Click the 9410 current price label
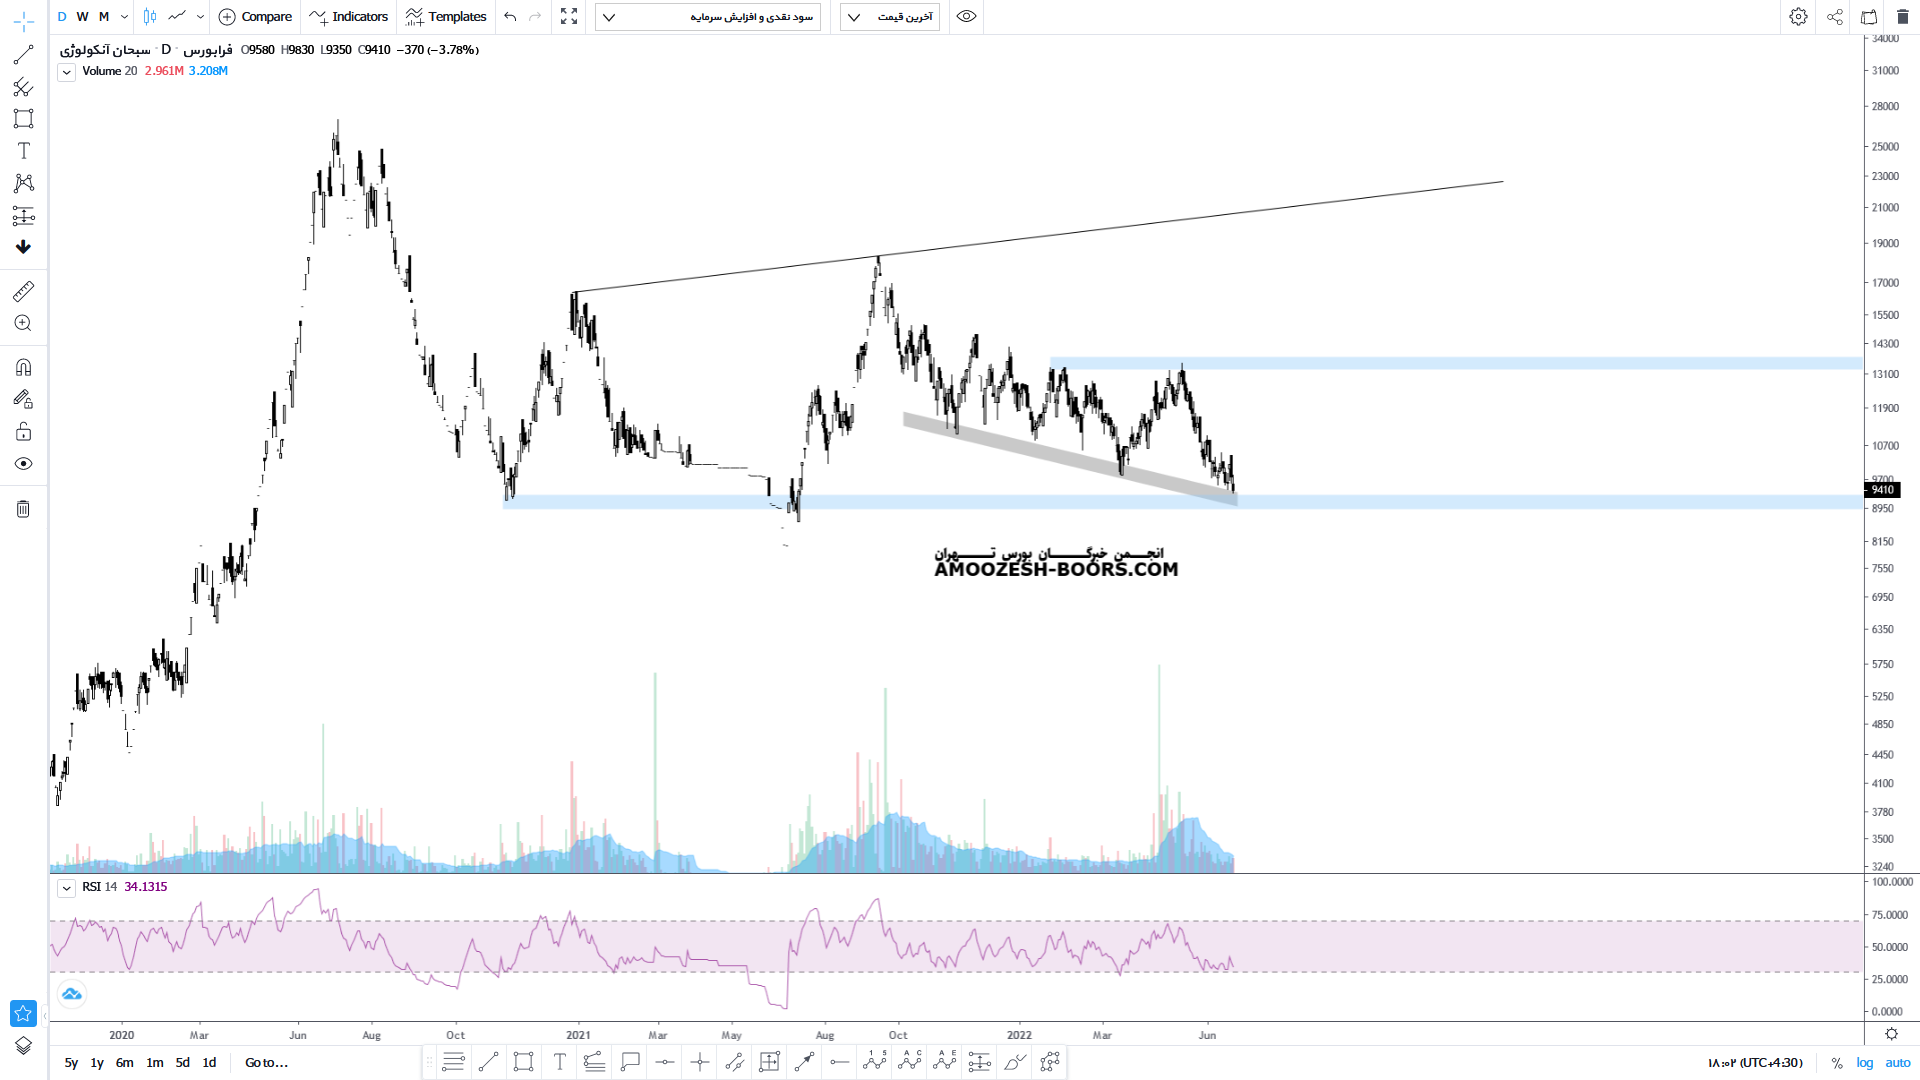This screenshot has width=1920, height=1080. (x=1882, y=490)
